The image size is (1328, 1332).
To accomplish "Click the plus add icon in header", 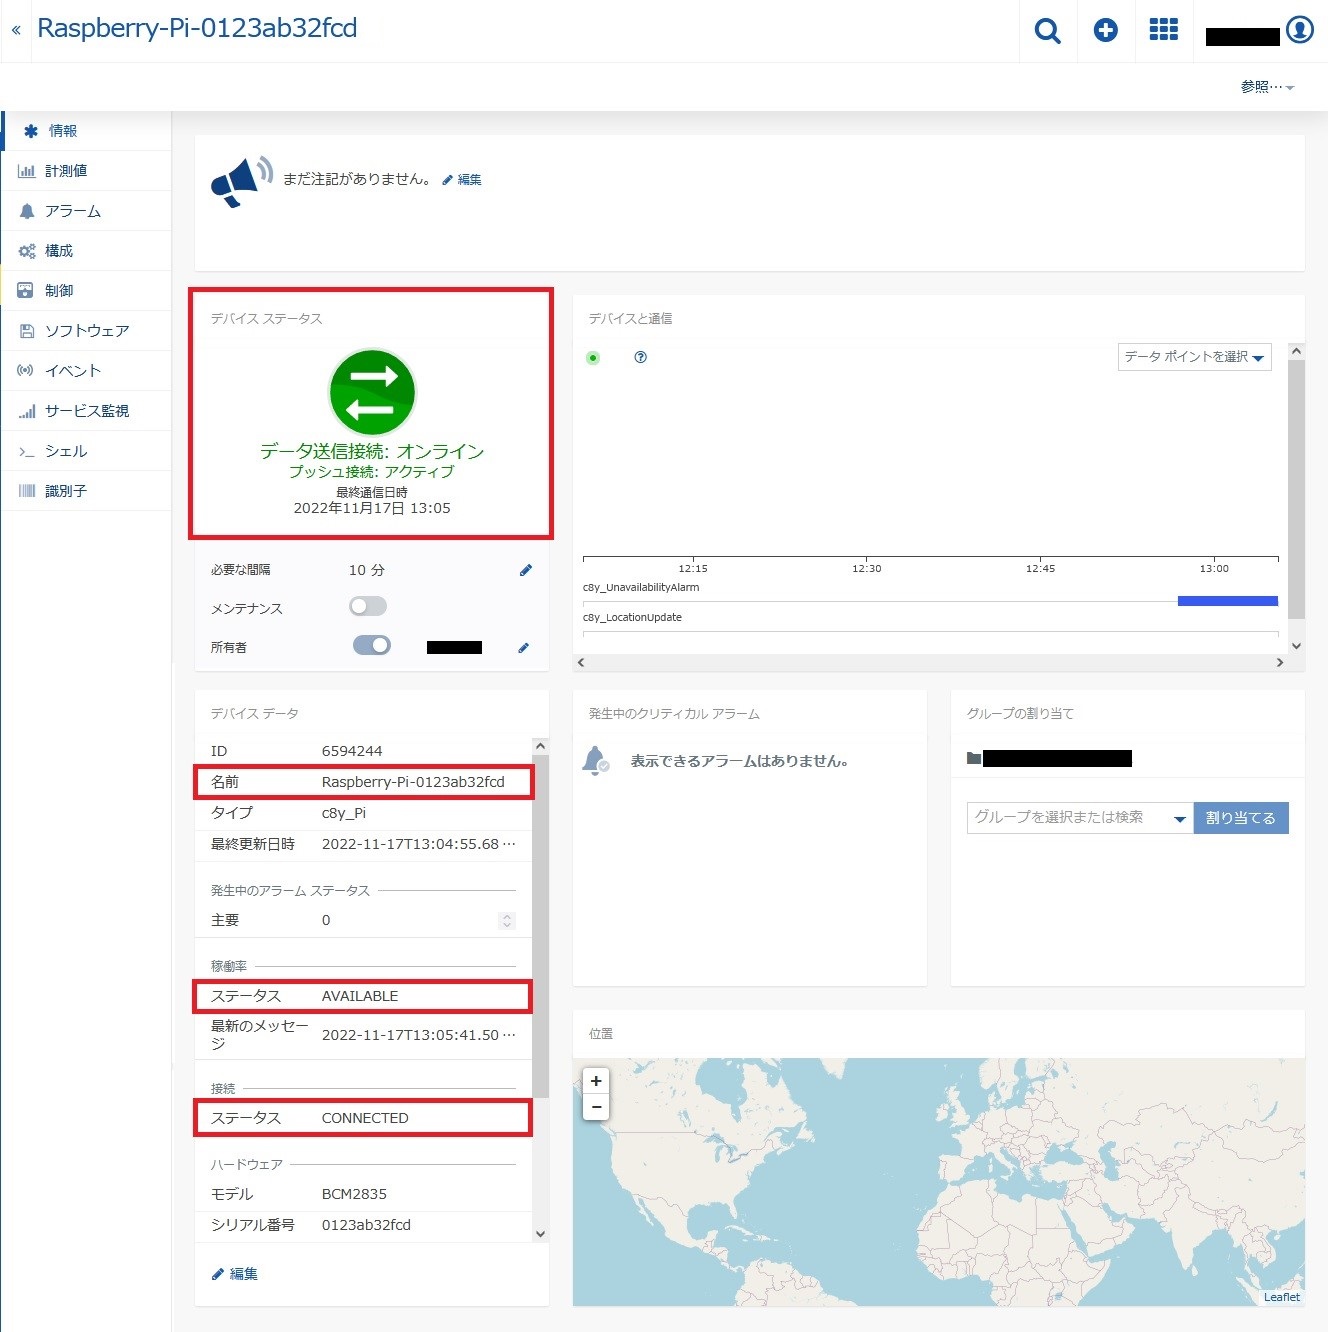I will point(1105,31).
